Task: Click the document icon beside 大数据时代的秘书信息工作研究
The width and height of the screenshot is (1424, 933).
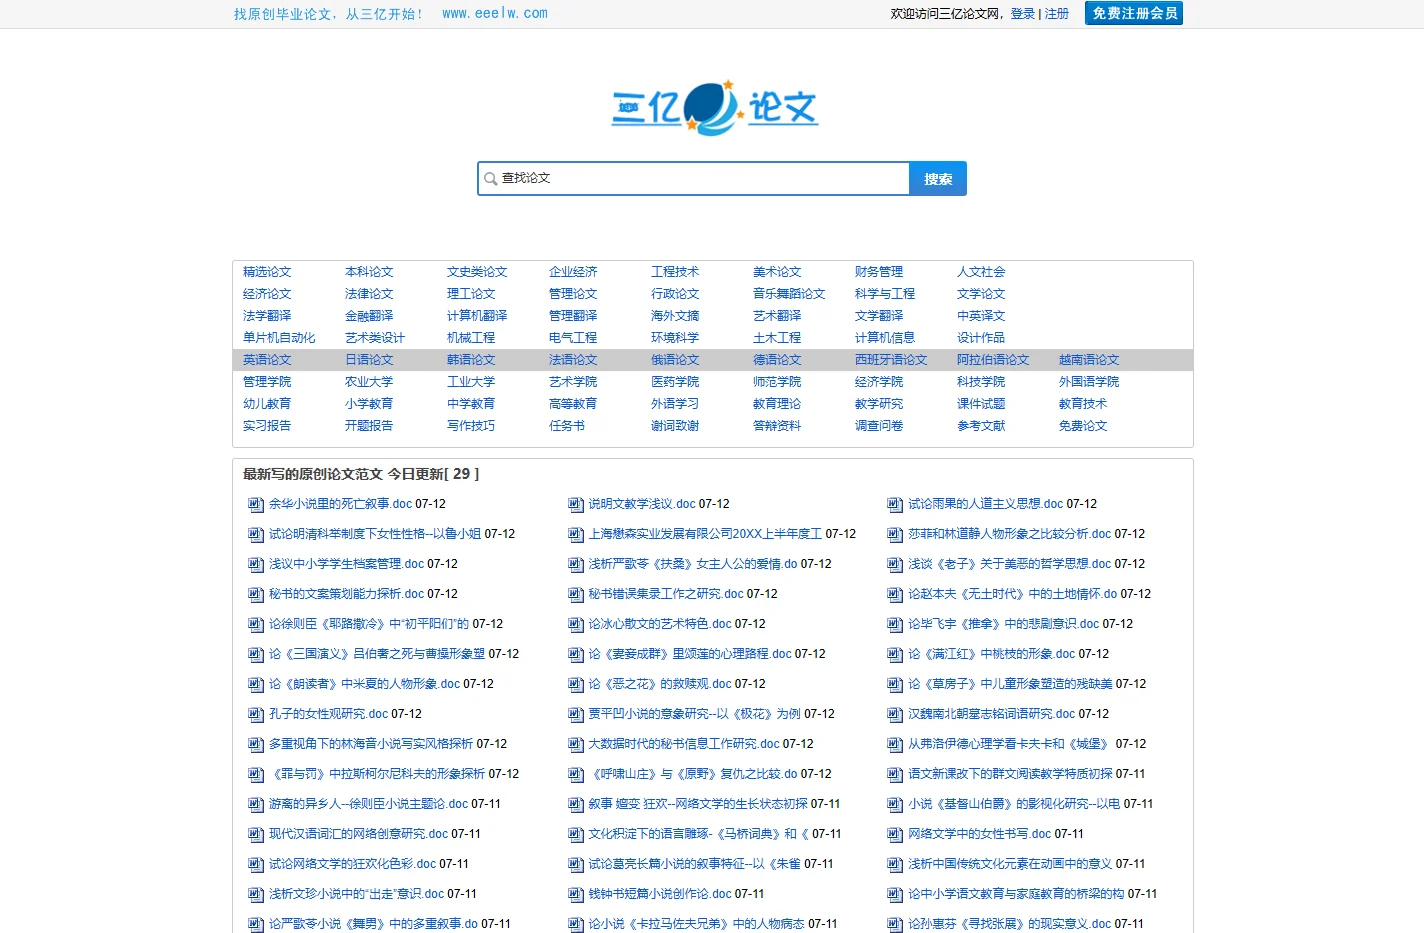Action: 575,745
